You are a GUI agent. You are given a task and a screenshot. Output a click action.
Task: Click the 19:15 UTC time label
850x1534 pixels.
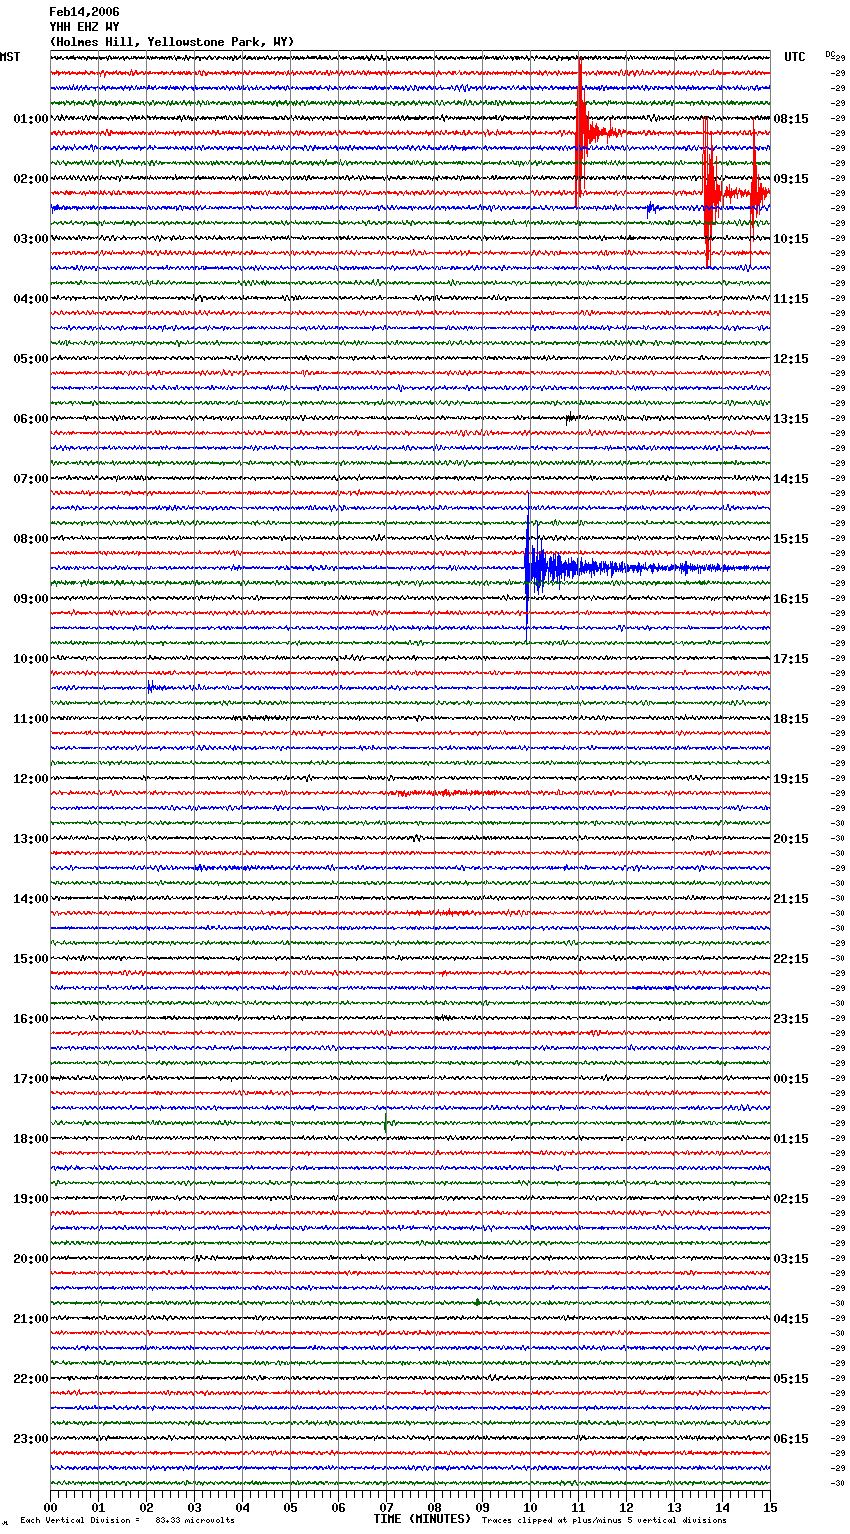point(791,779)
